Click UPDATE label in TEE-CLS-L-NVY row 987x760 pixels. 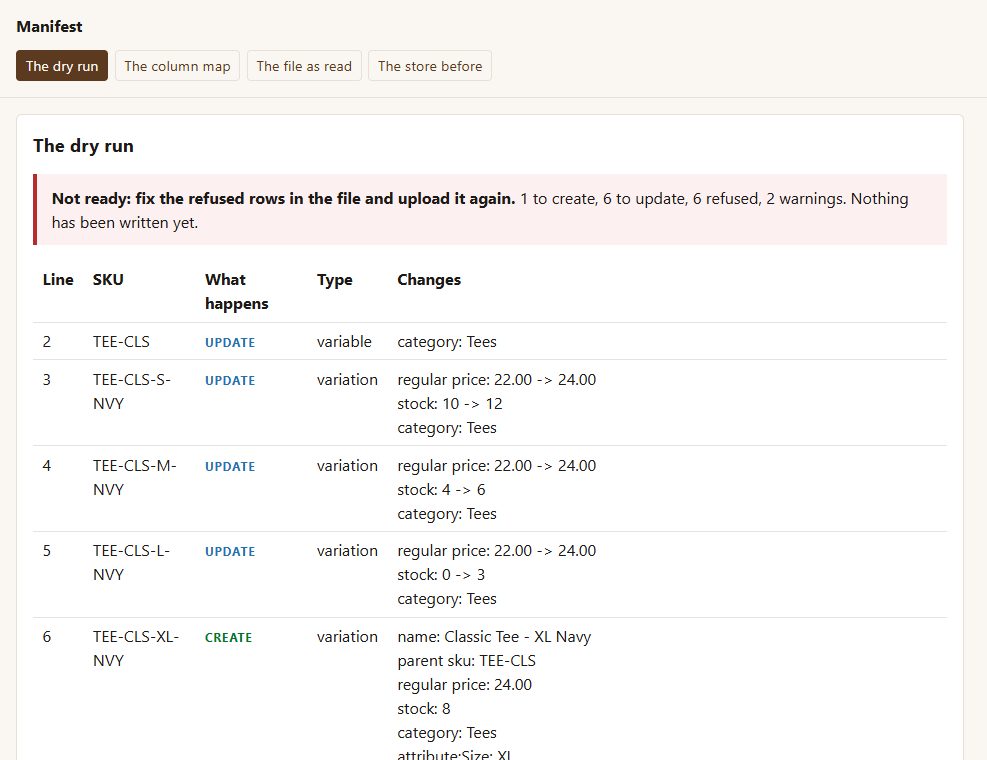tap(230, 552)
